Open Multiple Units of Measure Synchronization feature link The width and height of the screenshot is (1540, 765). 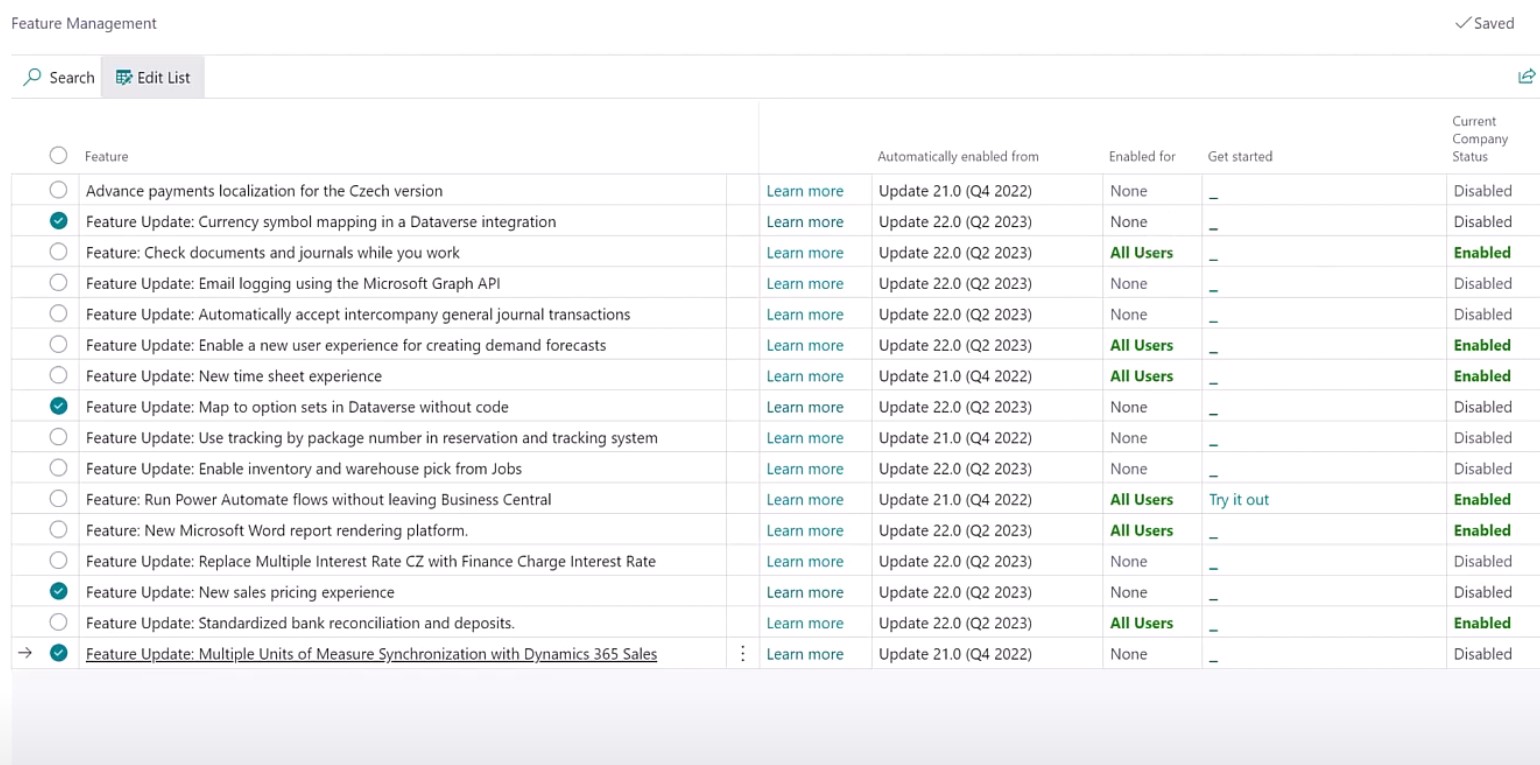(371, 654)
